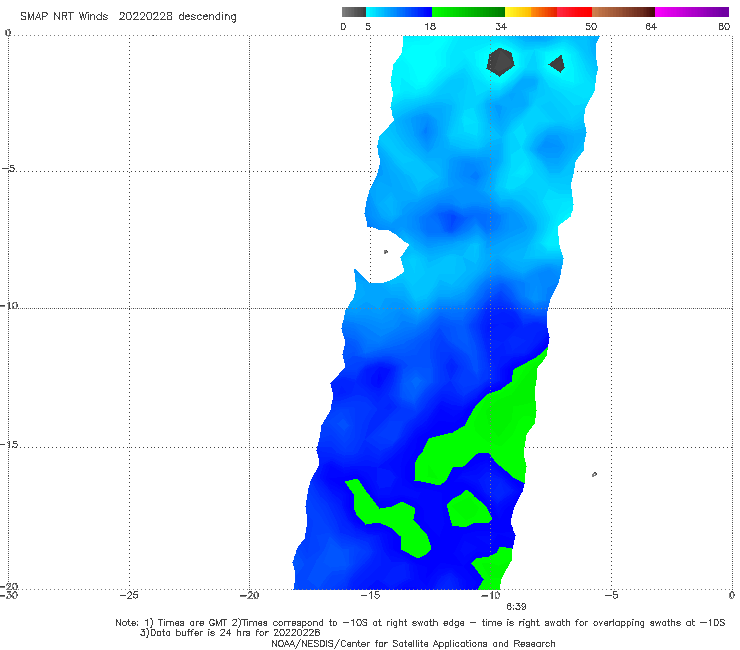740x650 pixels.
Task: Click the colorbar label "64"
Action: pos(651,27)
